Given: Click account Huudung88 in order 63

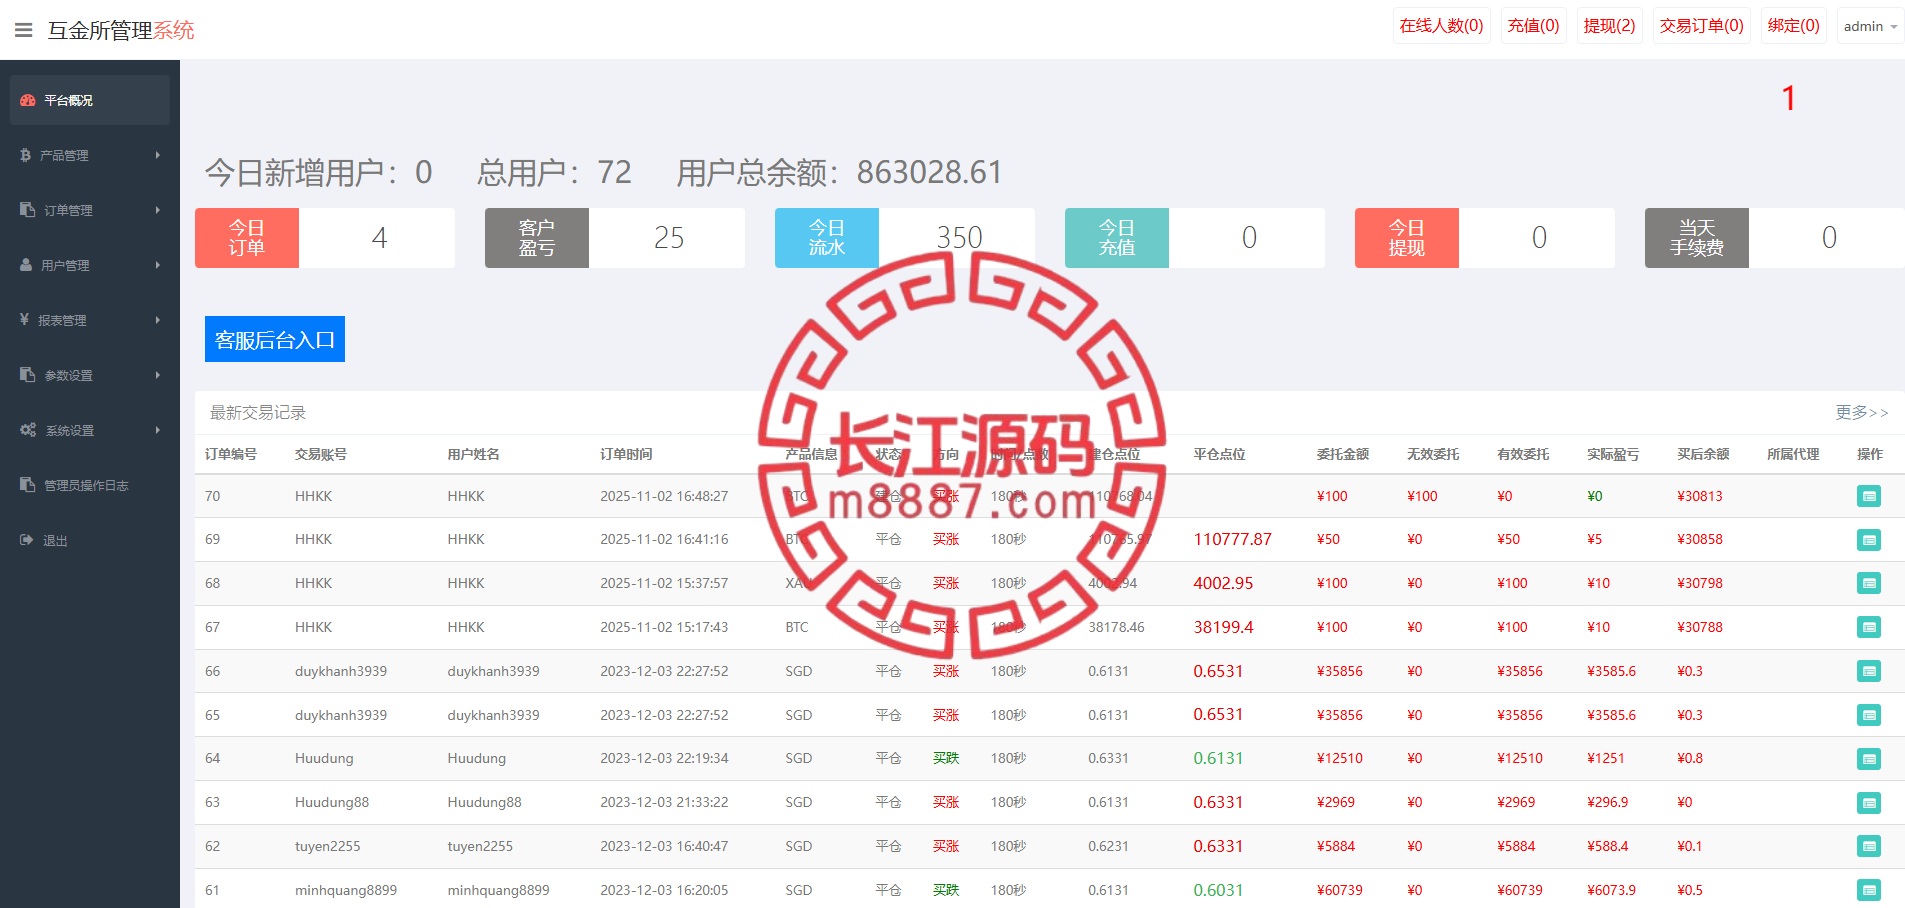Looking at the screenshot, I should click(x=332, y=802).
